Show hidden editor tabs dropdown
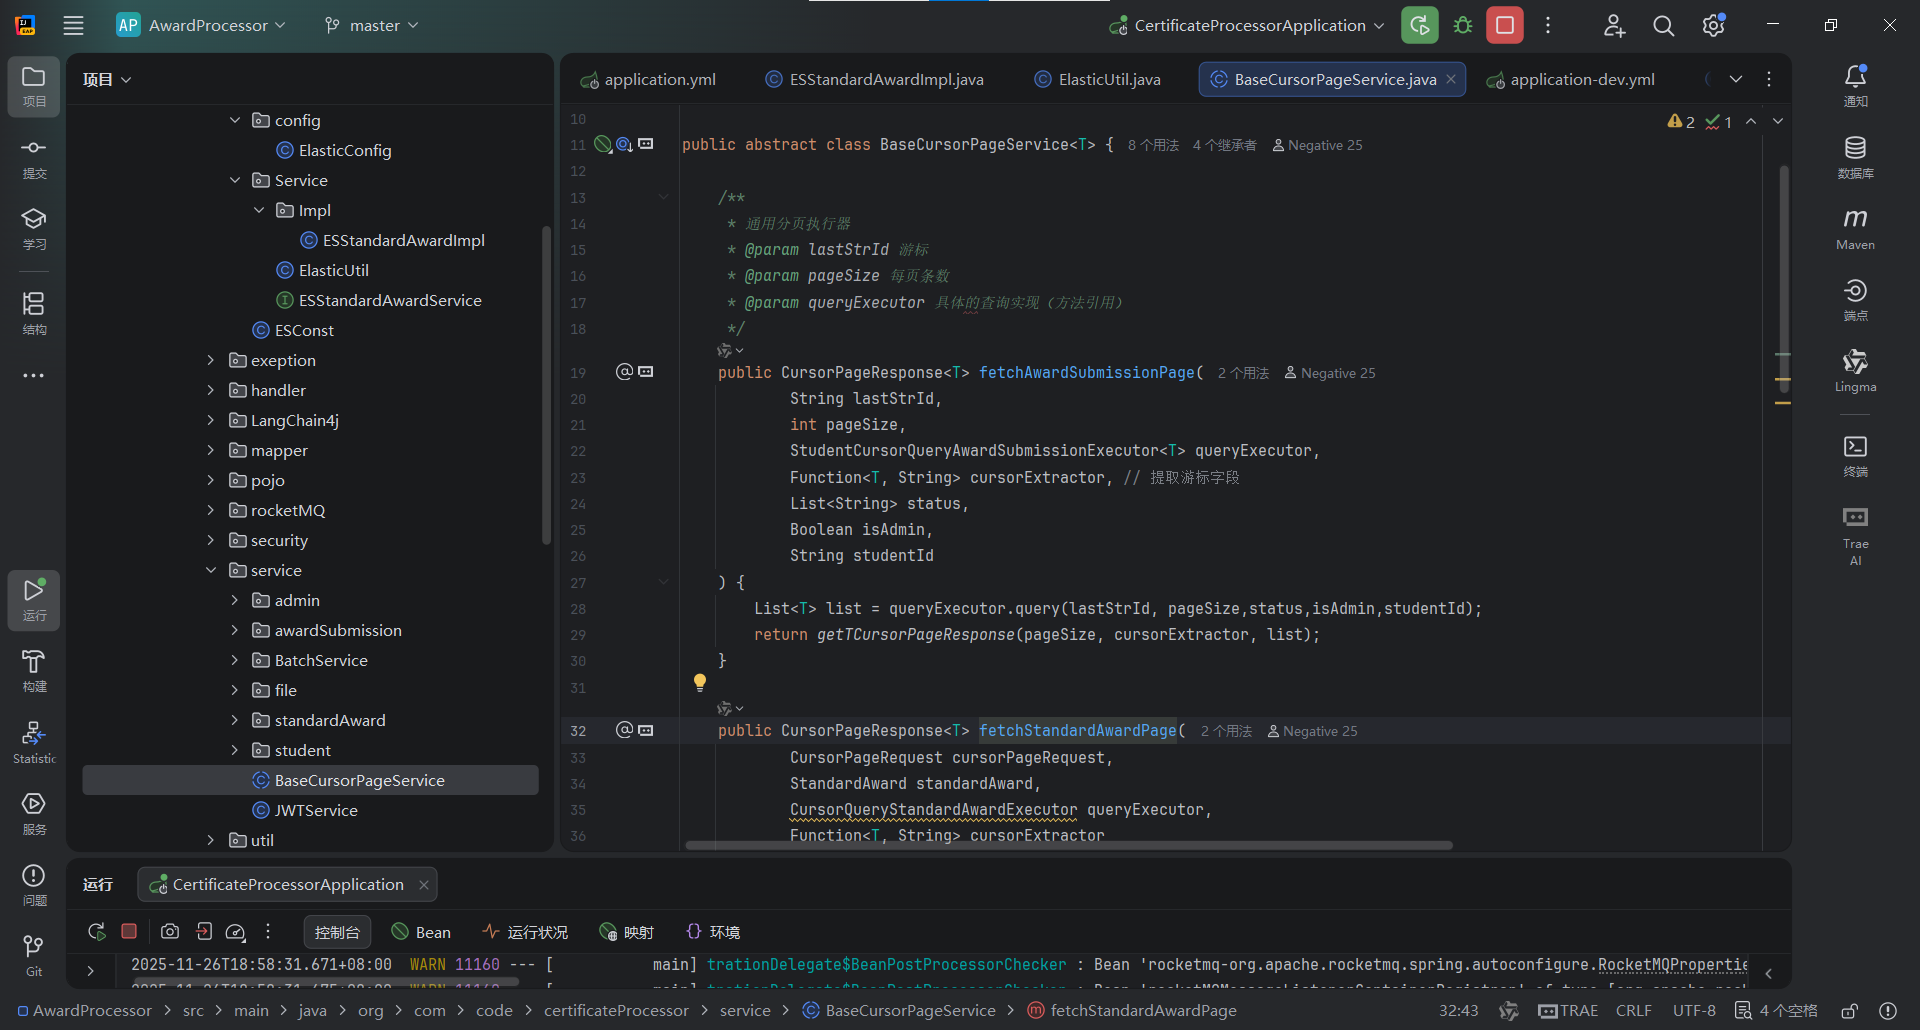Image resolution: width=1920 pixels, height=1030 pixels. tap(1736, 79)
